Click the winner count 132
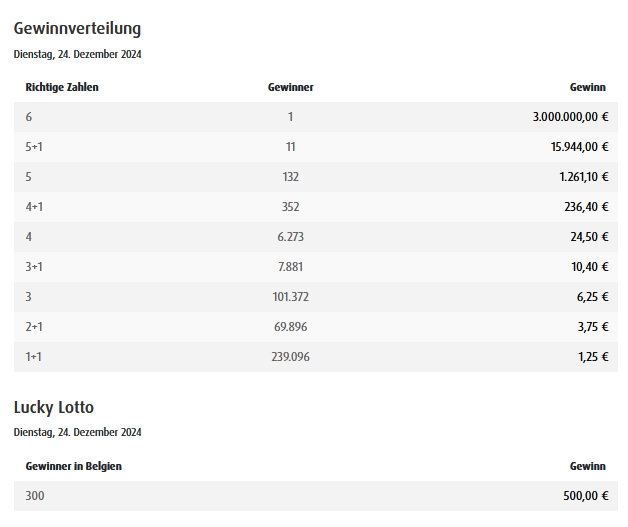Viewport: 628px width, 527px height. point(290,177)
